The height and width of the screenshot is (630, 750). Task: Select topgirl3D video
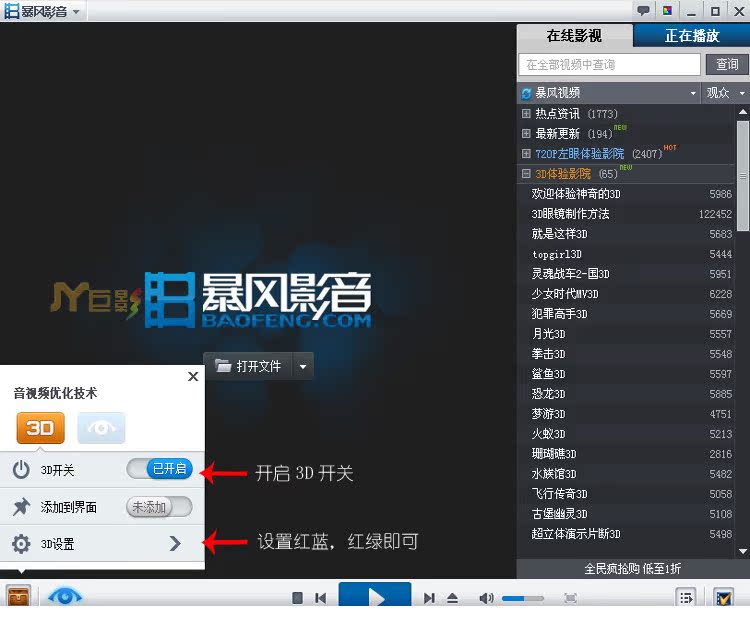[626, 254]
